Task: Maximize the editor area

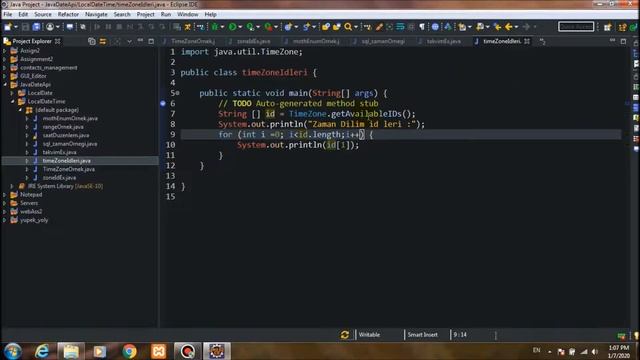Action: (623, 41)
